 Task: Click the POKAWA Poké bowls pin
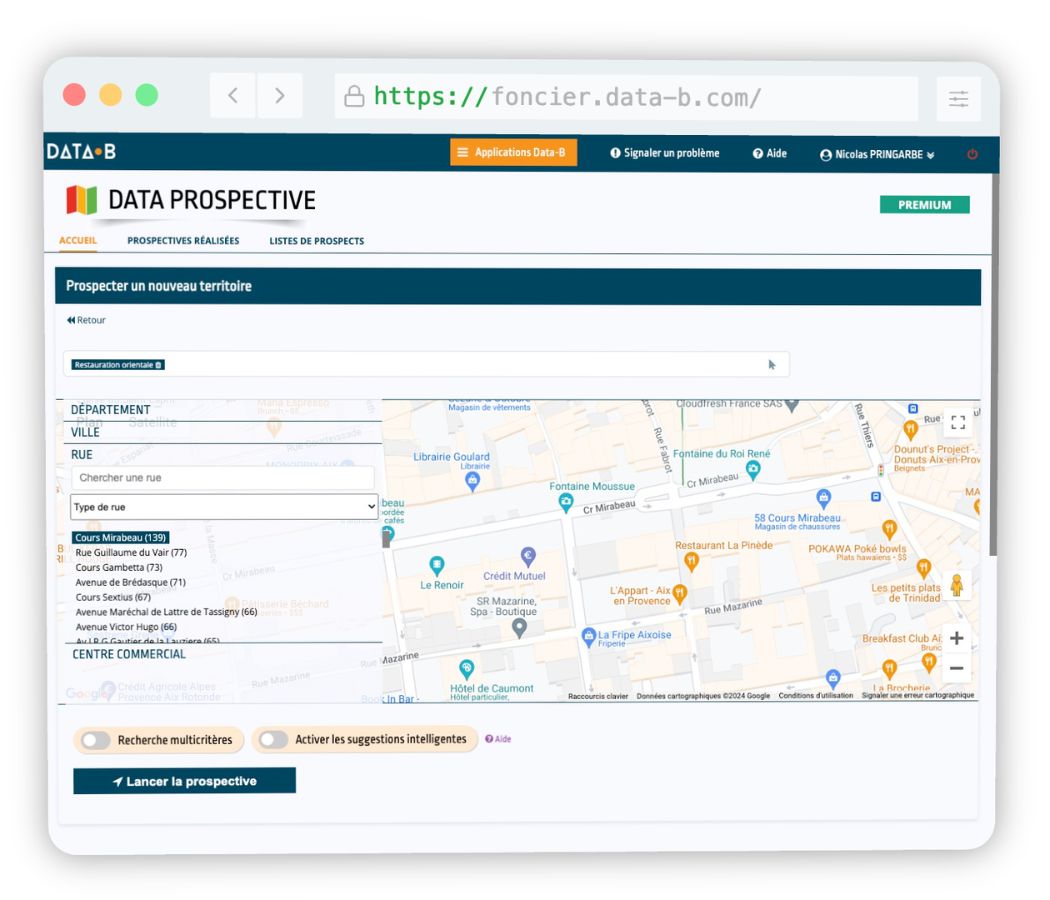point(889,530)
